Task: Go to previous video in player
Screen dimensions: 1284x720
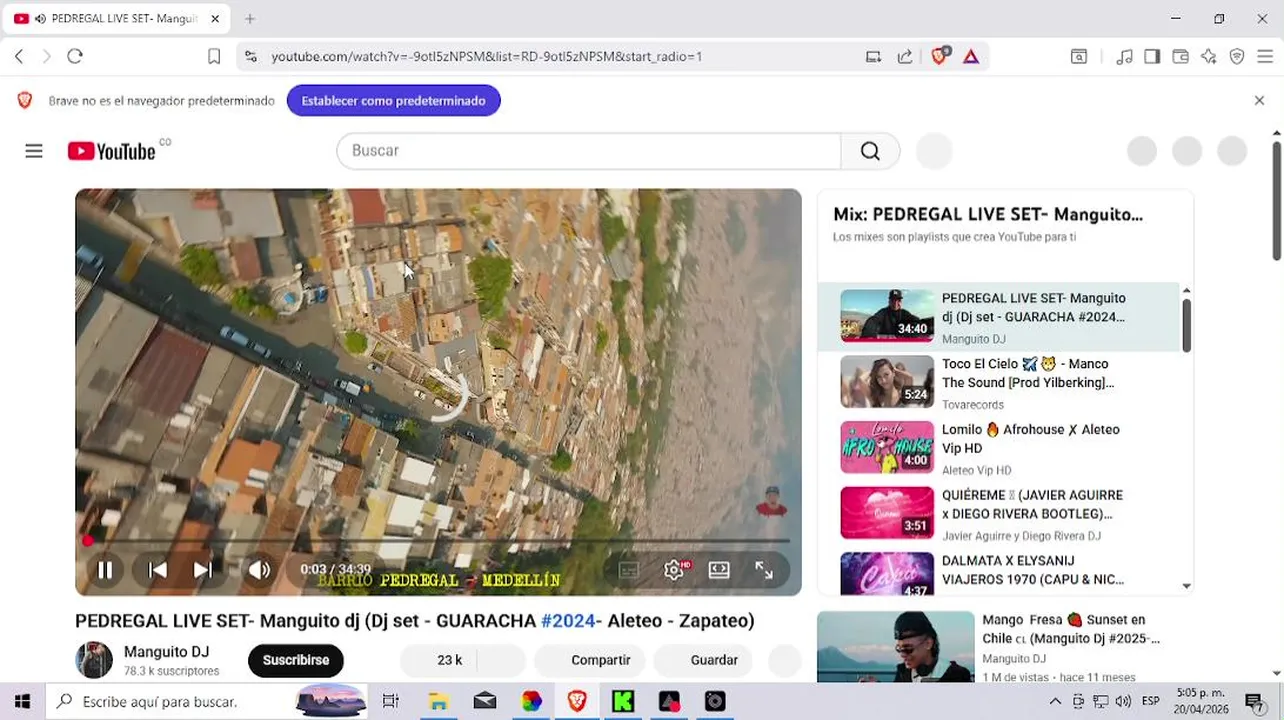Action: click(158, 570)
